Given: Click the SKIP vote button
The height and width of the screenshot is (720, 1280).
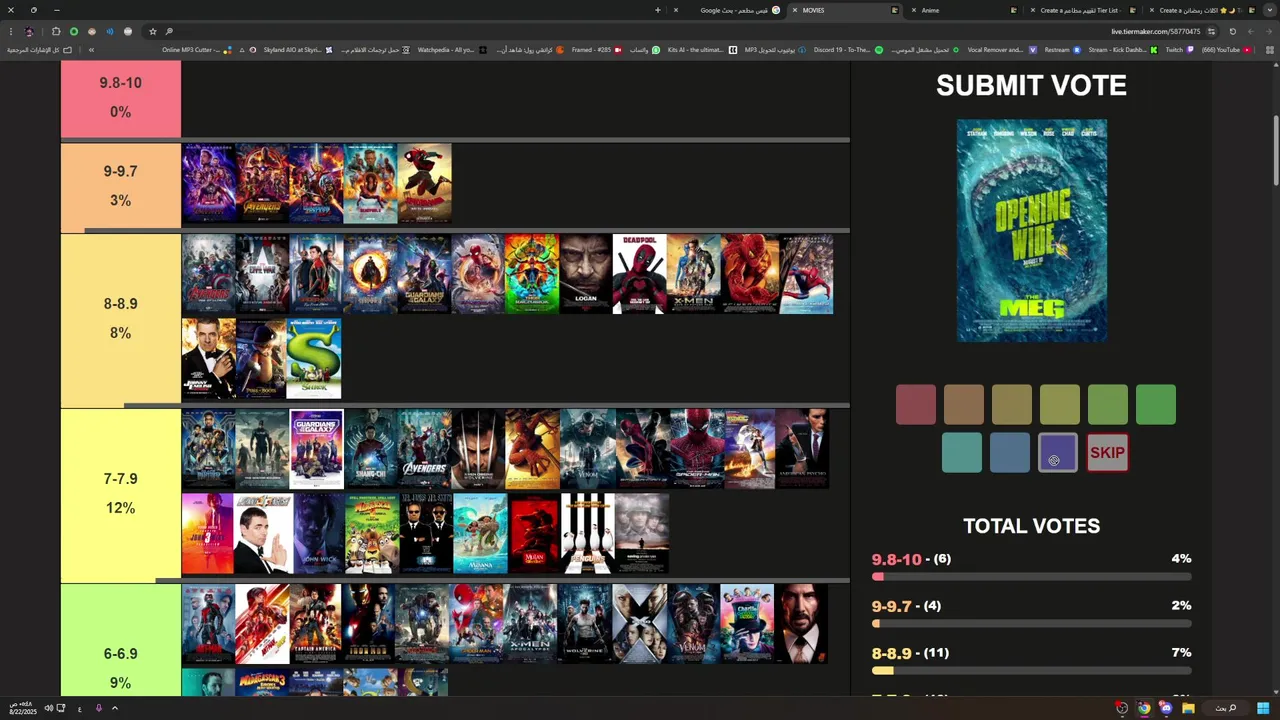Looking at the screenshot, I should [x=1107, y=453].
